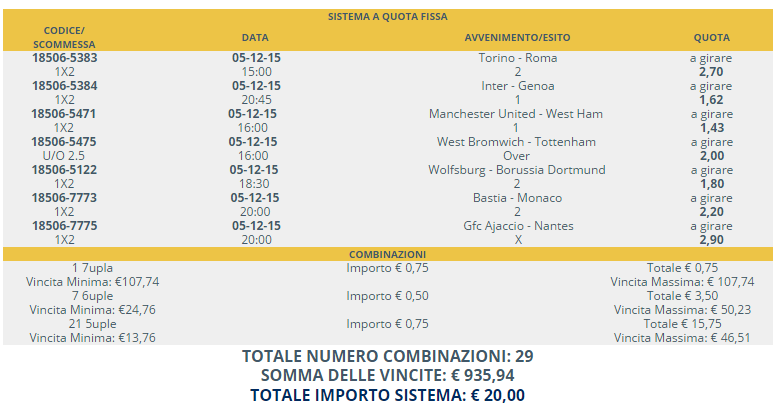
Task: Open the West Bromwich - Tottenham event
Action: point(517,142)
